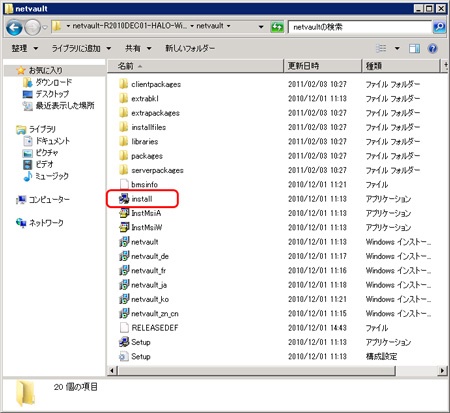This screenshot has height=413, width=450.
Task: Click 新しいフォルダー button
Action: point(190,48)
